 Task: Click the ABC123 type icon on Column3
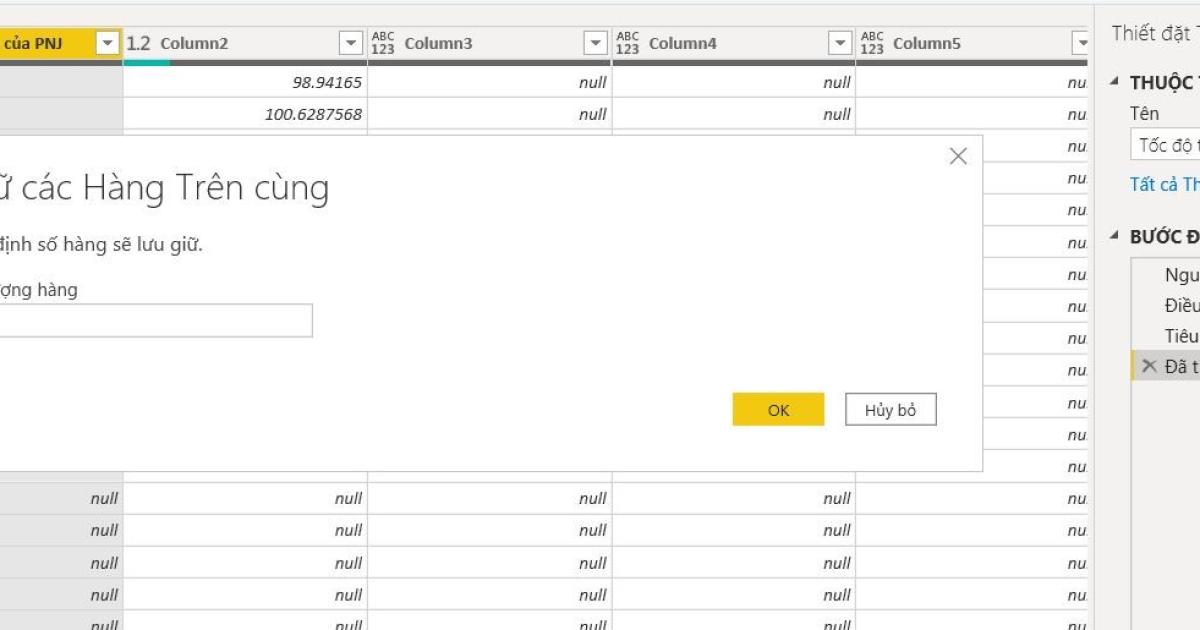tap(383, 44)
